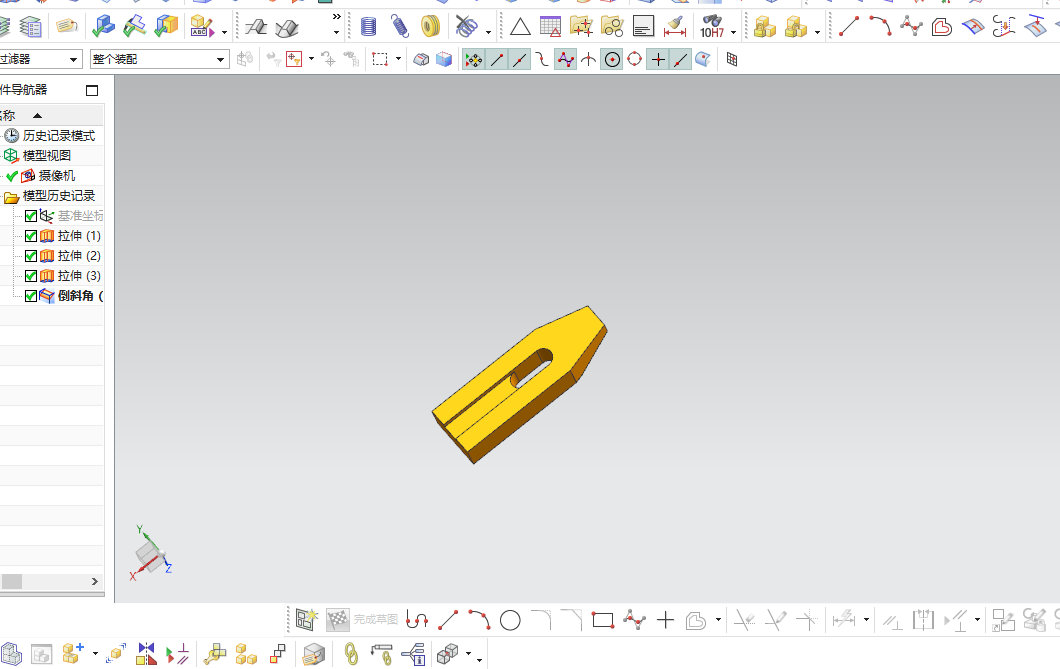Click the sketch Point plus tool

pyautogui.click(x=665, y=620)
